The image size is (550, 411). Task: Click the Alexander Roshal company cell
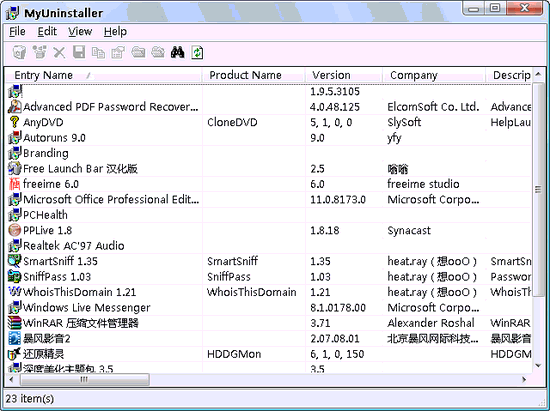(x=431, y=323)
